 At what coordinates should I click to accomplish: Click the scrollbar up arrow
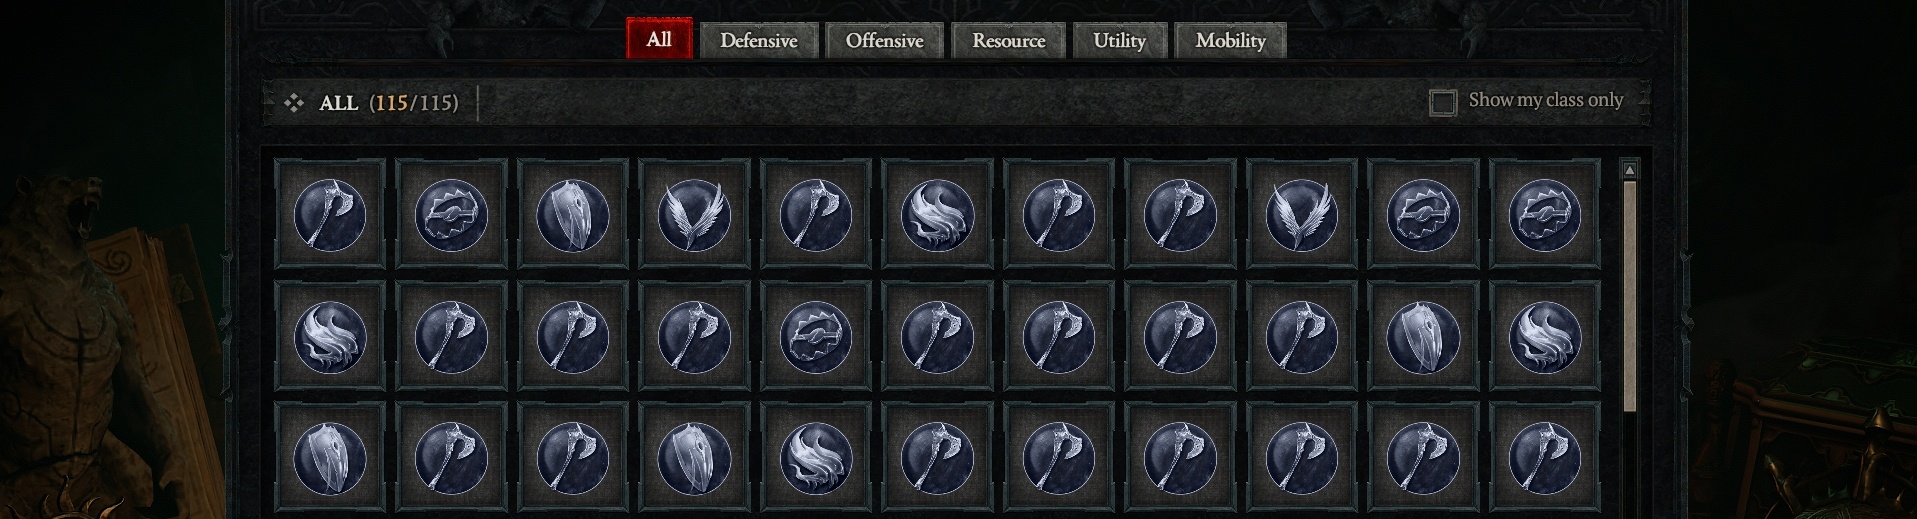point(1629,170)
